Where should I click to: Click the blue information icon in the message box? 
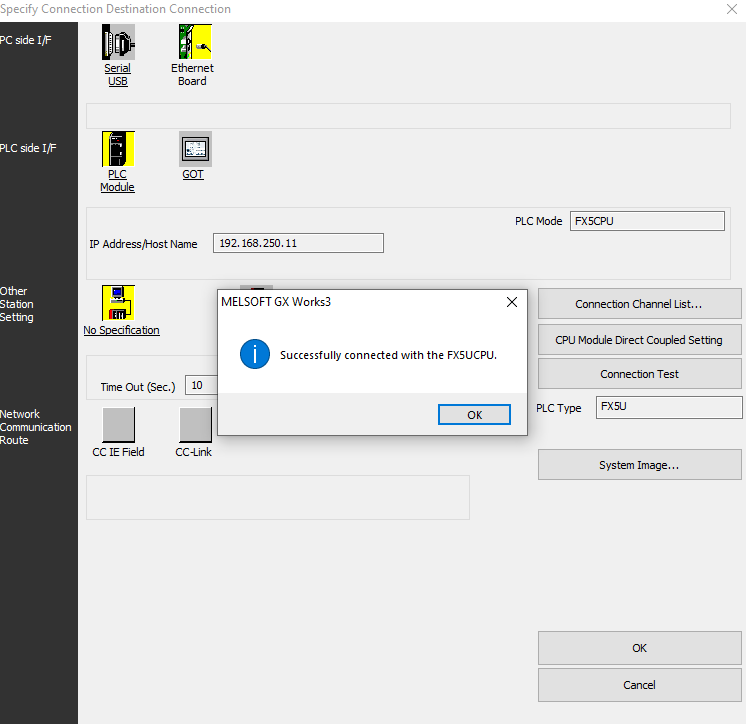pyautogui.click(x=255, y=354)
